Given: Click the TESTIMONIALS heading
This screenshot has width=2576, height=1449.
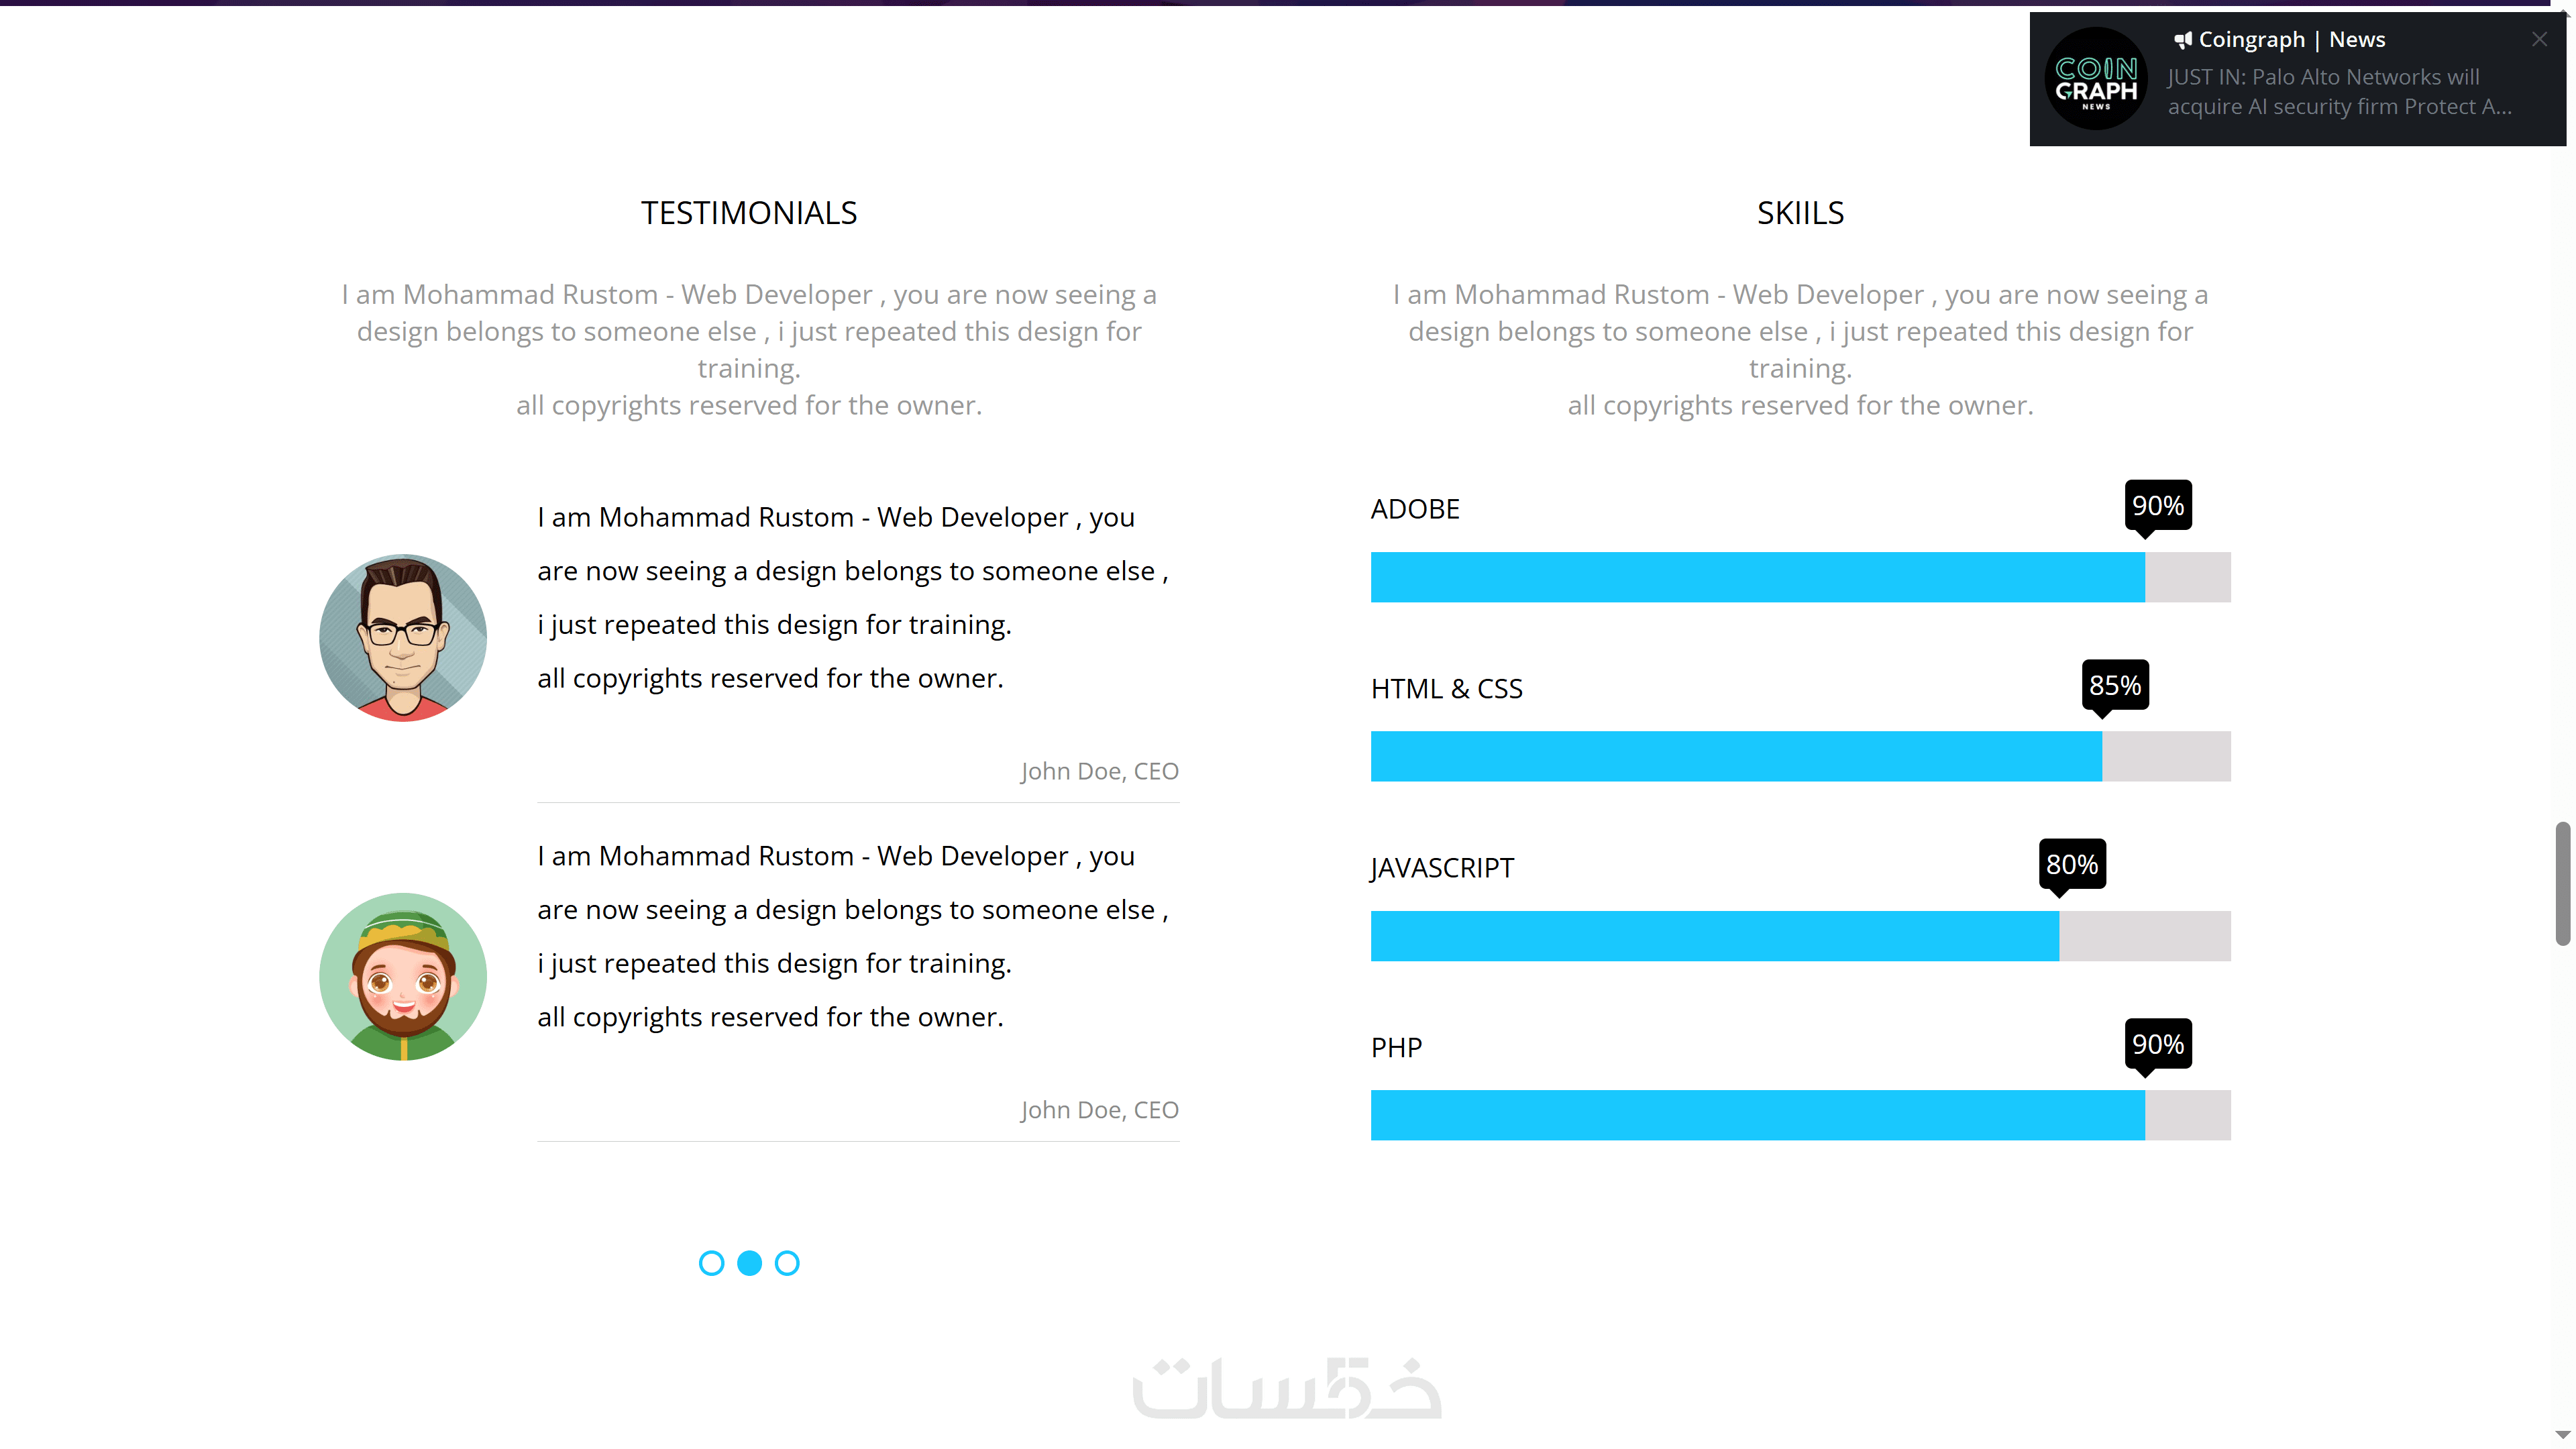Looking at the screenshot, I should [749, 213].
